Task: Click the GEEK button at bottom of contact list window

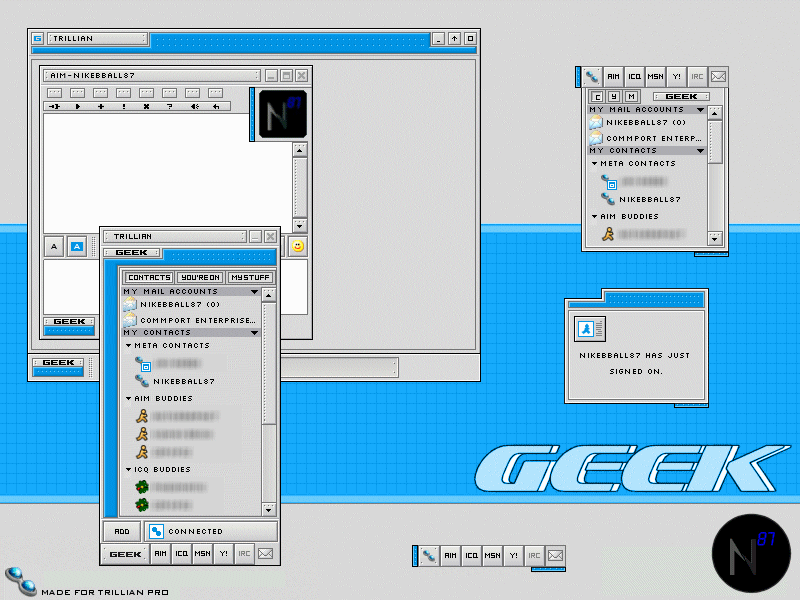Action: 126,554
